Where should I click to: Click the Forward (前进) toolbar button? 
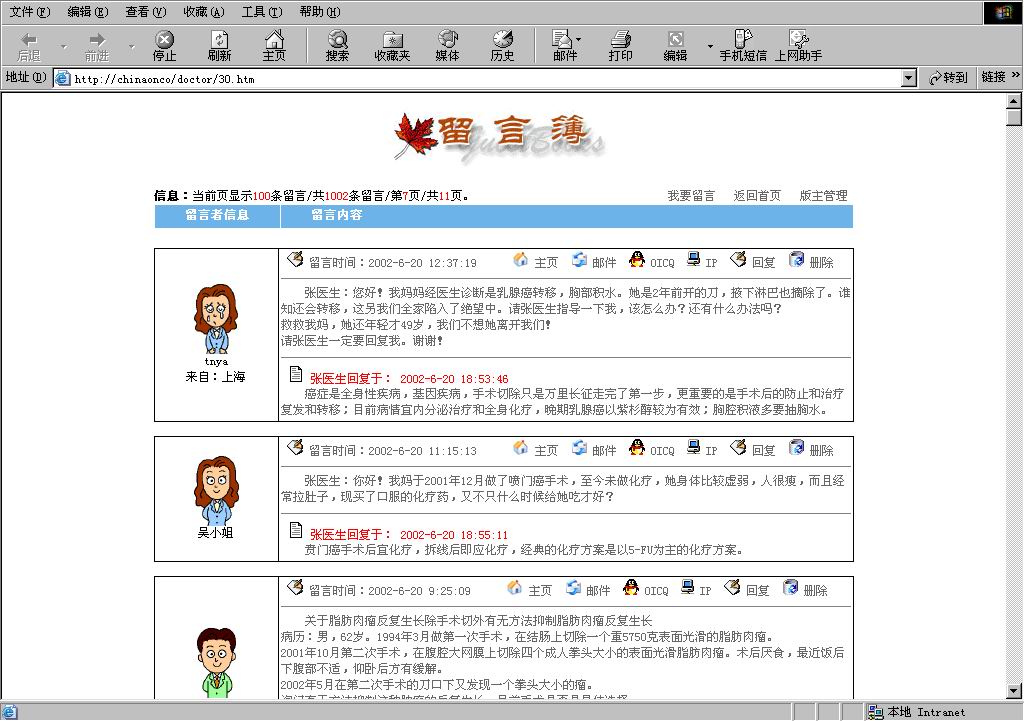tap(97, 46)
